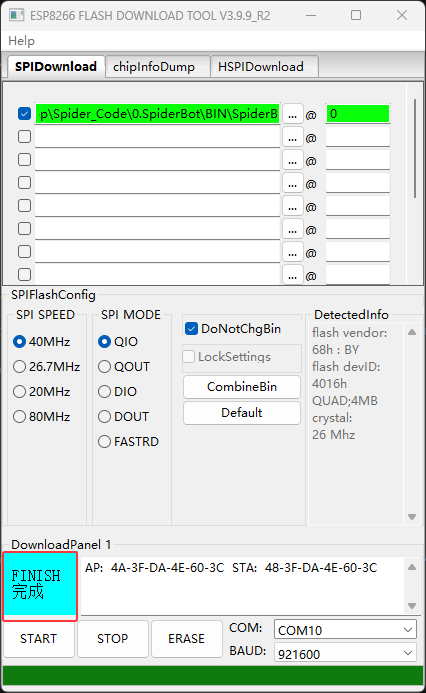The width and height of the screenshot is (426, 693).
Task: Maximize the flash download tool window
Action: pos(356,15)
